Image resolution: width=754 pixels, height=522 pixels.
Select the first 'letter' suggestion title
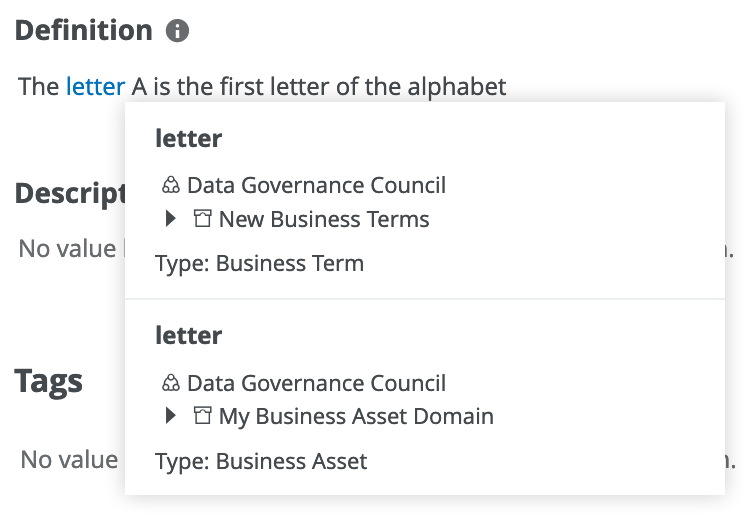click(x=189, y=138)
